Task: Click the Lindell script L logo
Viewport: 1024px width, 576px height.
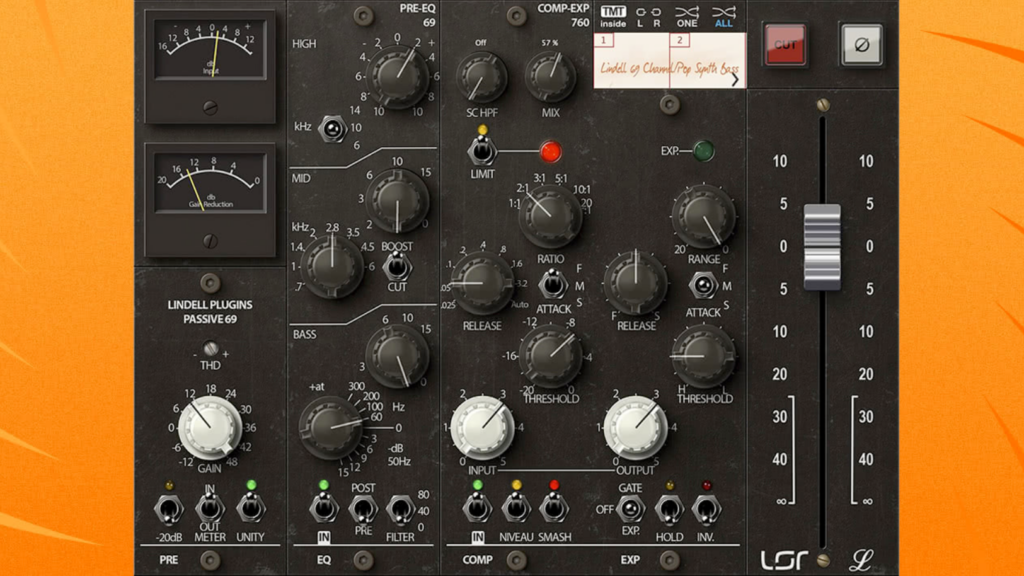Action: pyautogui.click(x=861, y=559)
